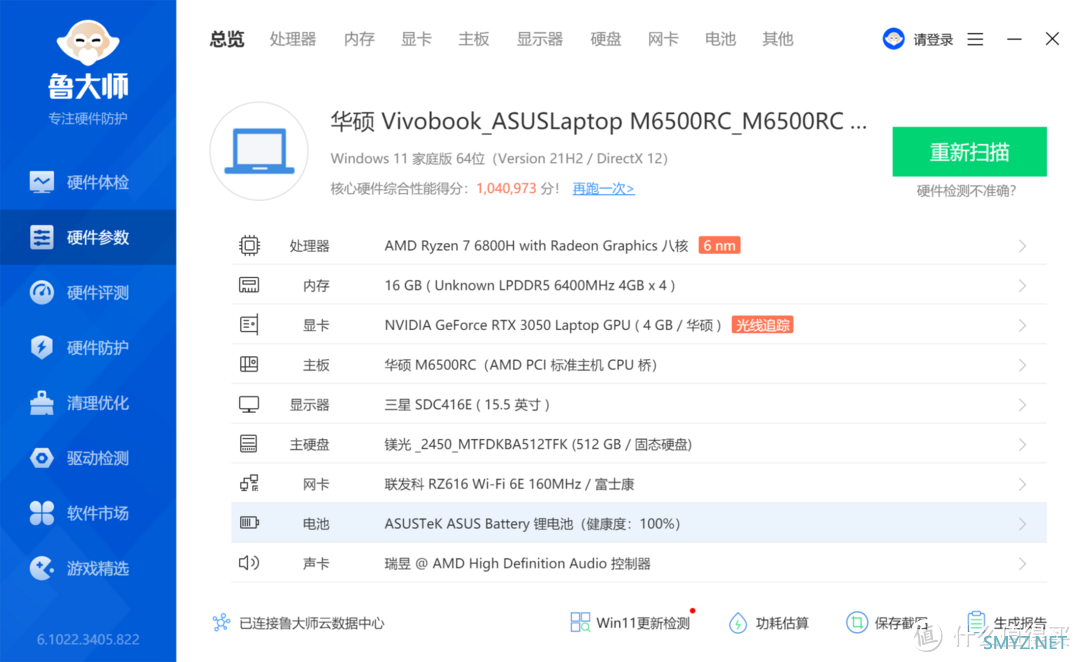Image resolution: width=1080 pixels, height=662 pixels.
Task: Expand the 处理器 row chevron
Action: [x=1022, y=246]
